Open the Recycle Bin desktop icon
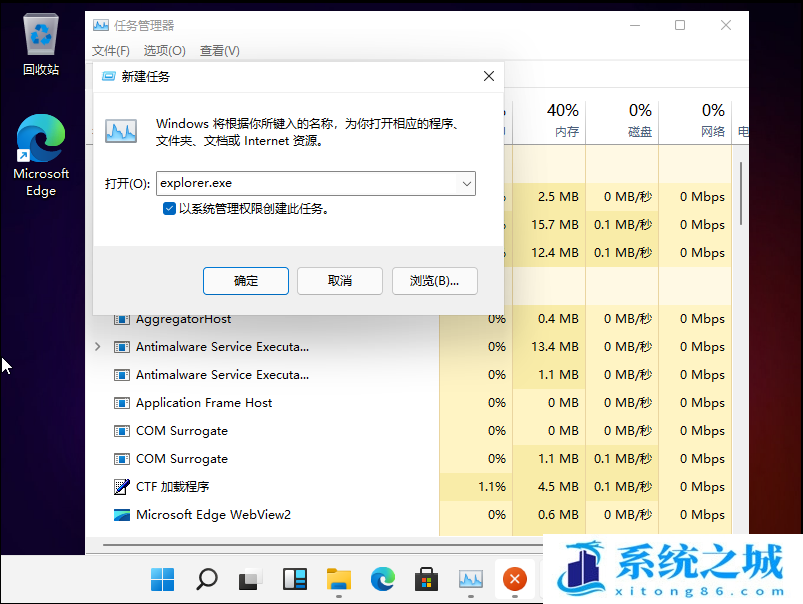Viewport: 803px width, 604px height. (41, 45)
